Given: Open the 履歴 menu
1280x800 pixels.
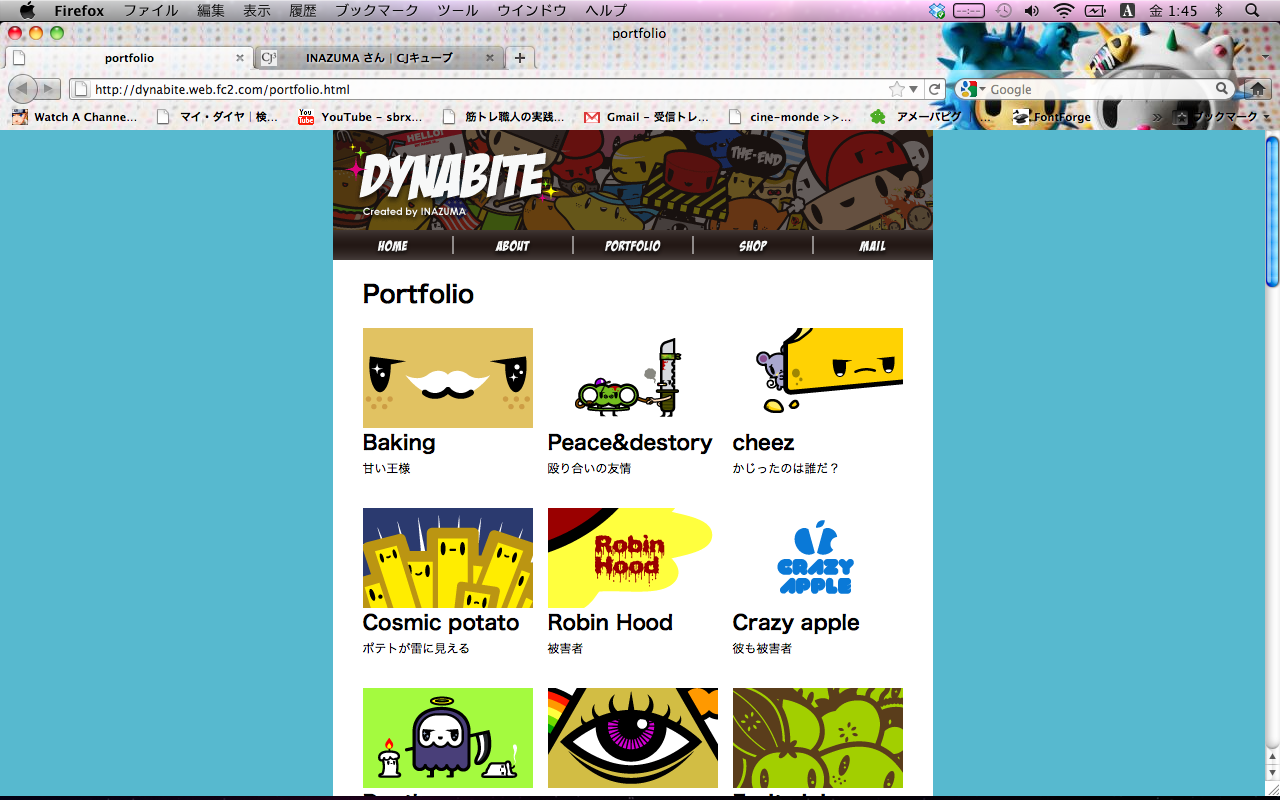Looking at the screenshot, I should point(303,10).
